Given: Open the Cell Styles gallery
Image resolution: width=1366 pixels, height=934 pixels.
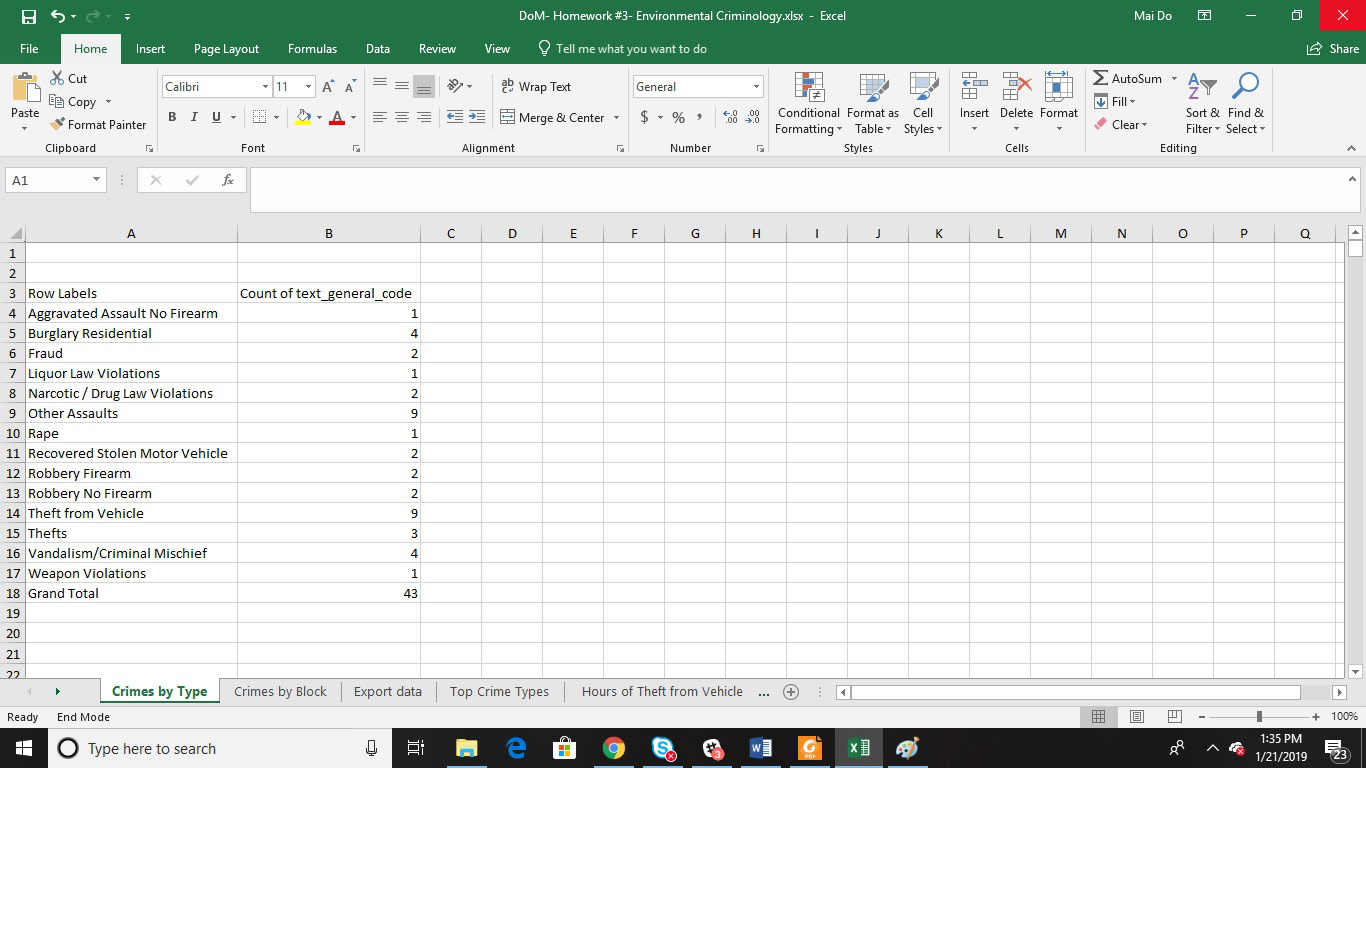Looking at the screenshot, I should coord(922,103).
